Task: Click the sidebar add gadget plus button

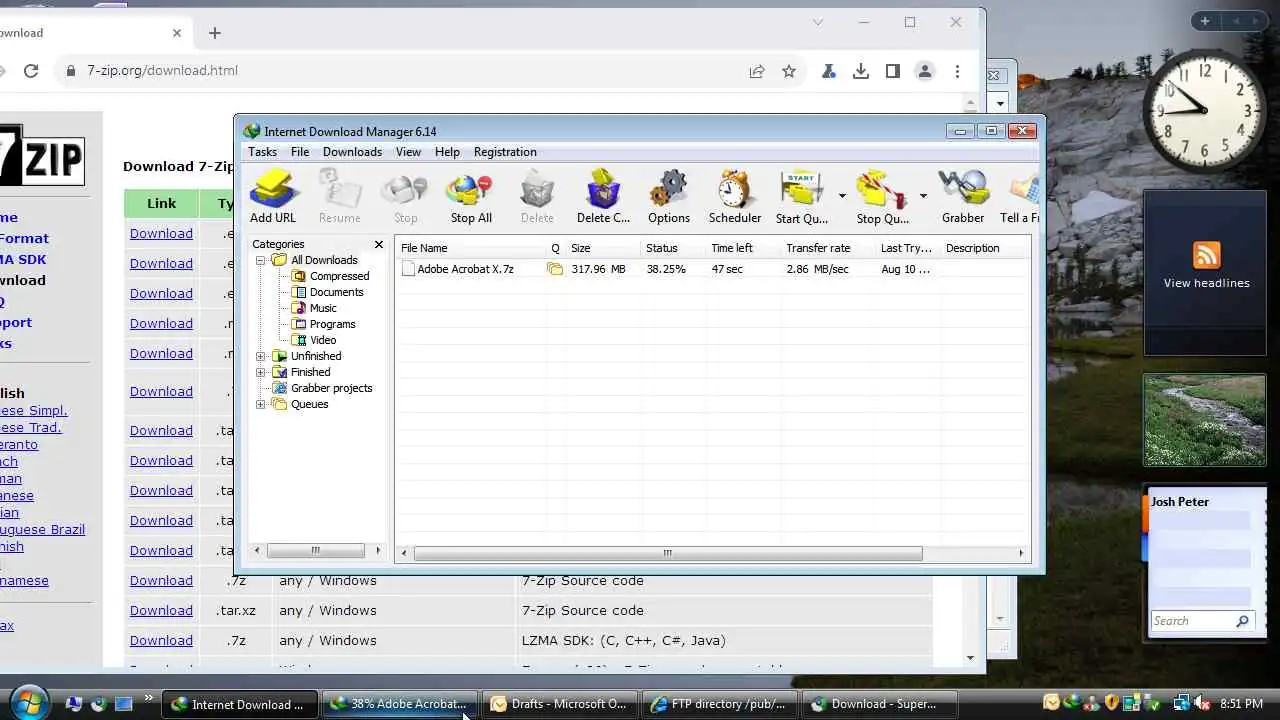Action: [x=1205, y=21]
